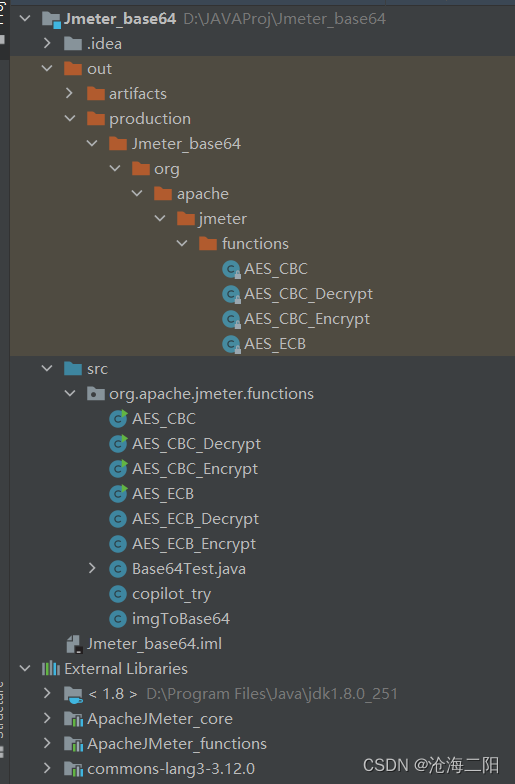Click the runnable AES_CBC_Encrypt class icon in src
This screenshot has width=515, height=784.
(118, 468)
